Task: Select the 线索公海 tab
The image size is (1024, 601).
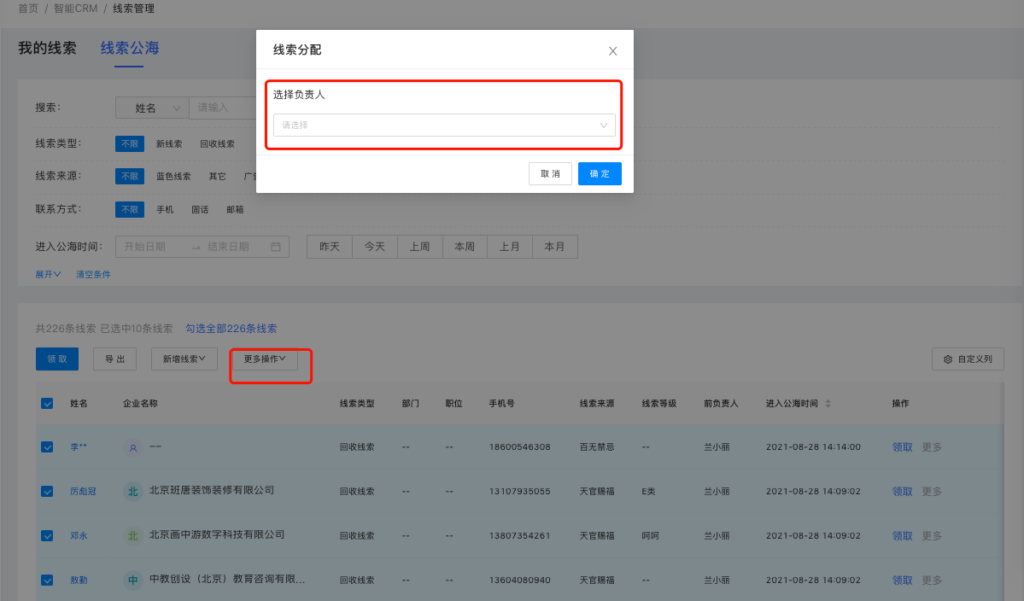Action: (129, 48)
